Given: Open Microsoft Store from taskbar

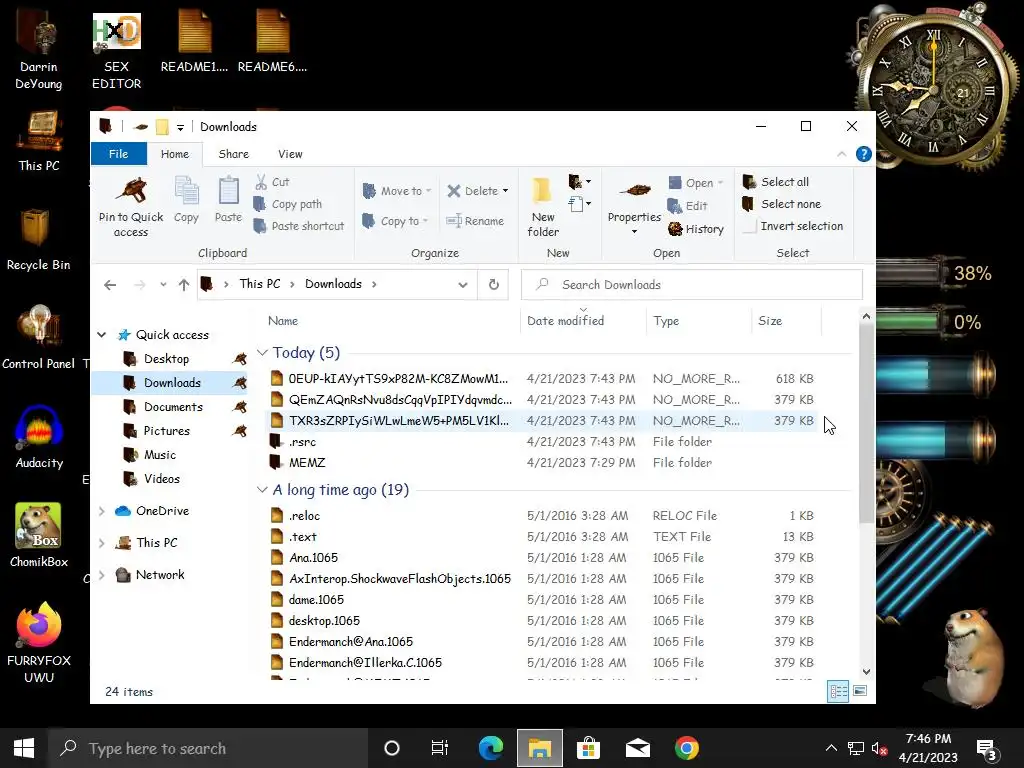Looking at the screenshot, I should pyautogui.click(x=588, y=748).
